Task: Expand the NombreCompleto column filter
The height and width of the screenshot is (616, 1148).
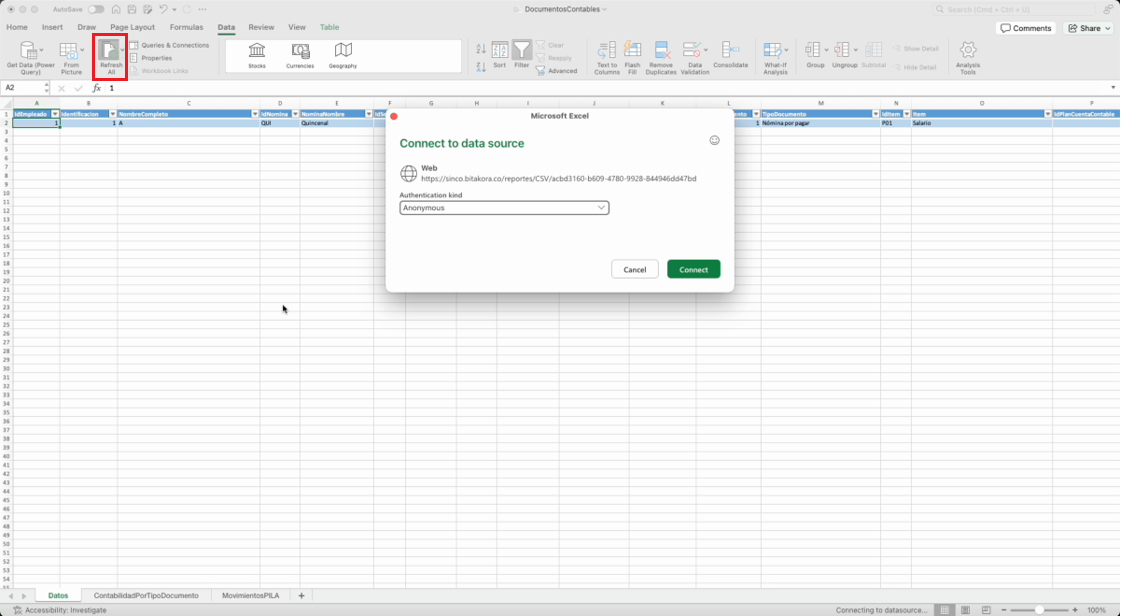Action: (255, 114)
